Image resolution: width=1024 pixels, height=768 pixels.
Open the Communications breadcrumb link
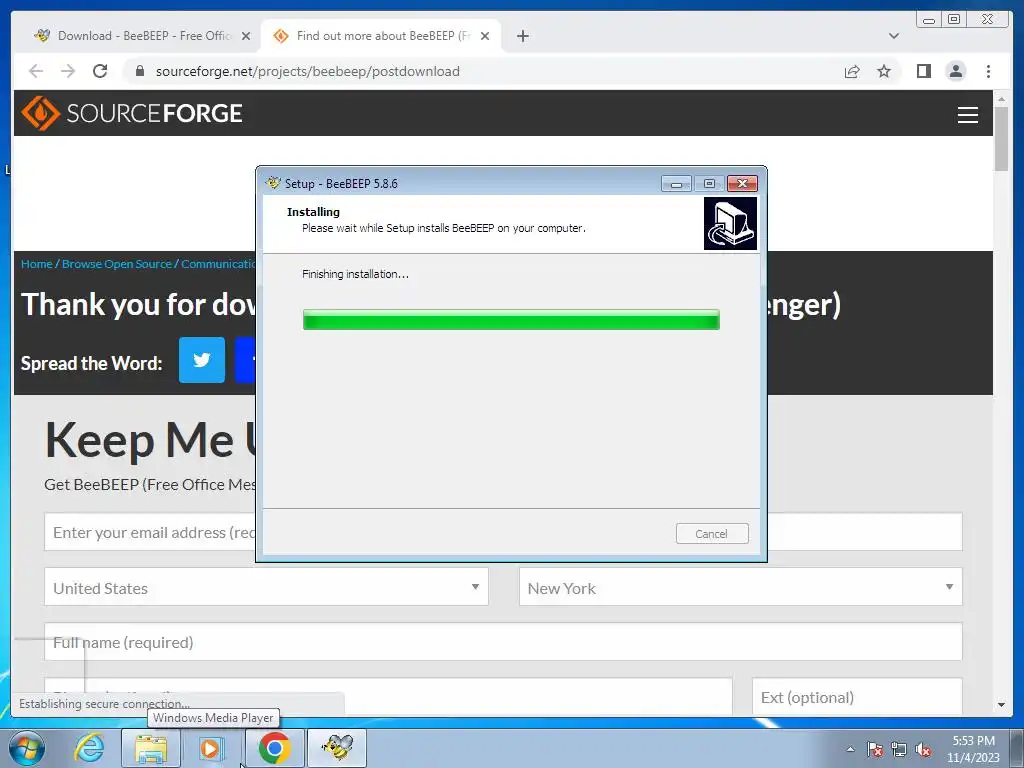(218, 264)
